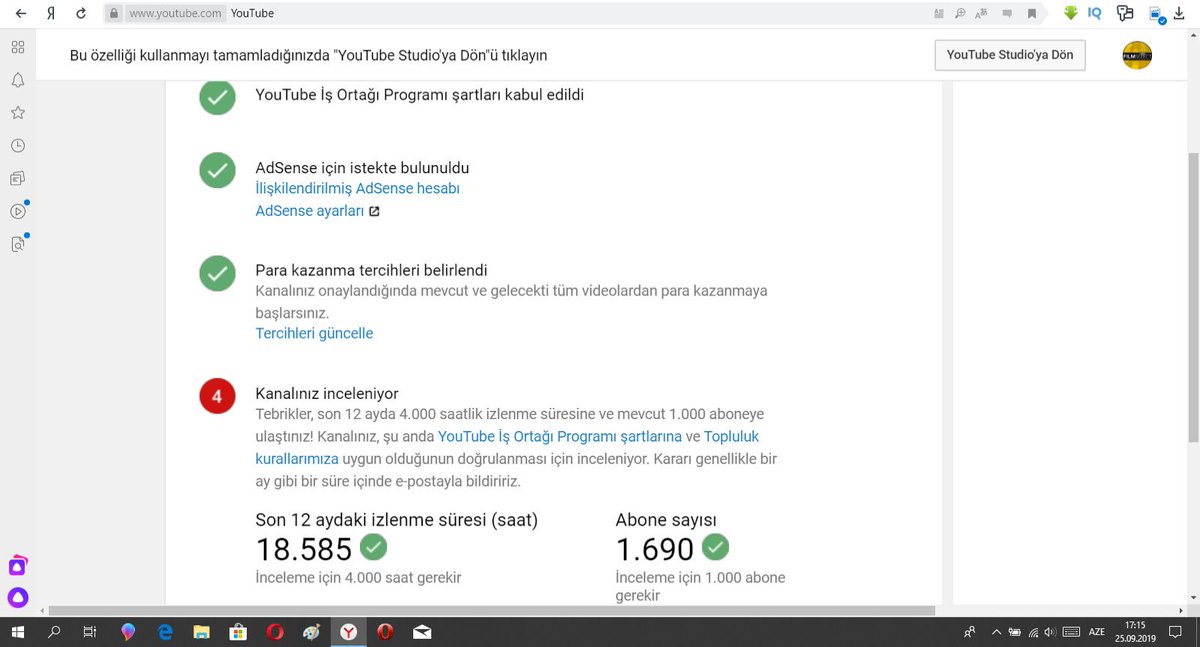This screenshot has width=1200, height=647.
Task: Open the green download-arrow extension
Action: (x=1070, y=13)
